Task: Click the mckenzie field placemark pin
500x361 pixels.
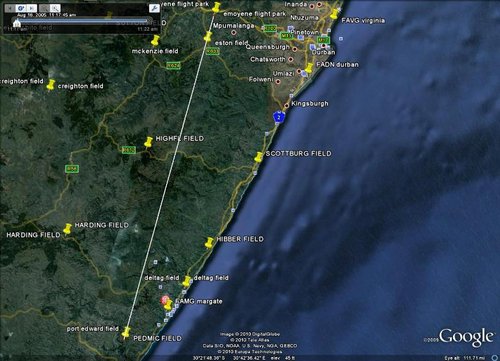Action: click(155, 40)
